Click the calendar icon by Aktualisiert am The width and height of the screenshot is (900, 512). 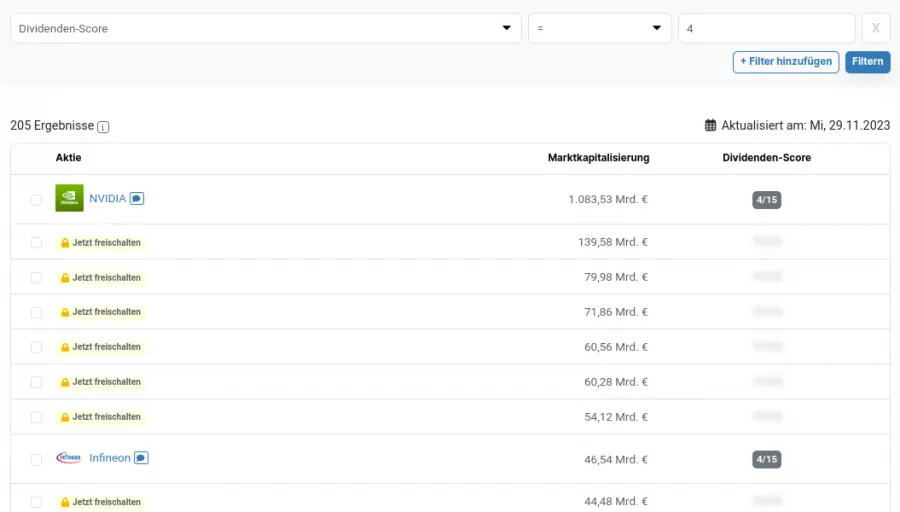(711, 126)
